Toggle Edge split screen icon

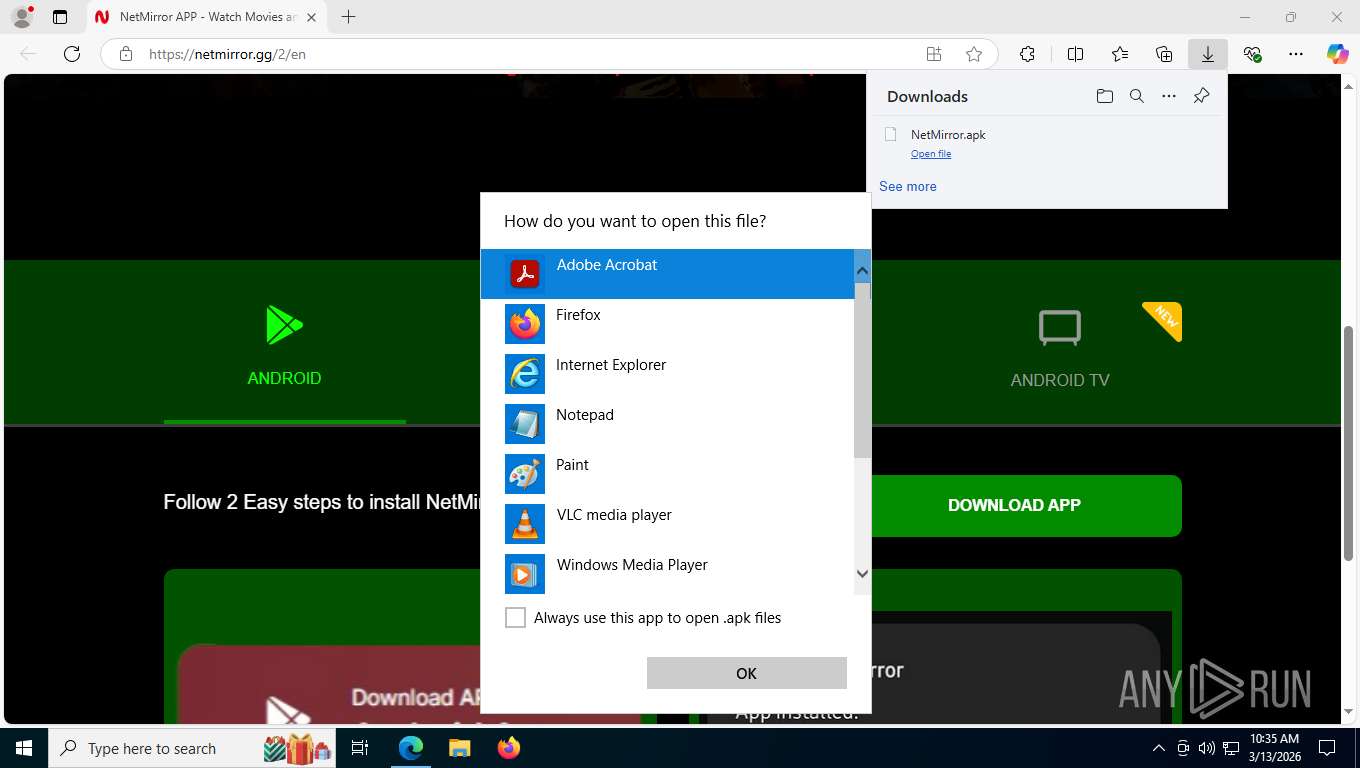1076,54
